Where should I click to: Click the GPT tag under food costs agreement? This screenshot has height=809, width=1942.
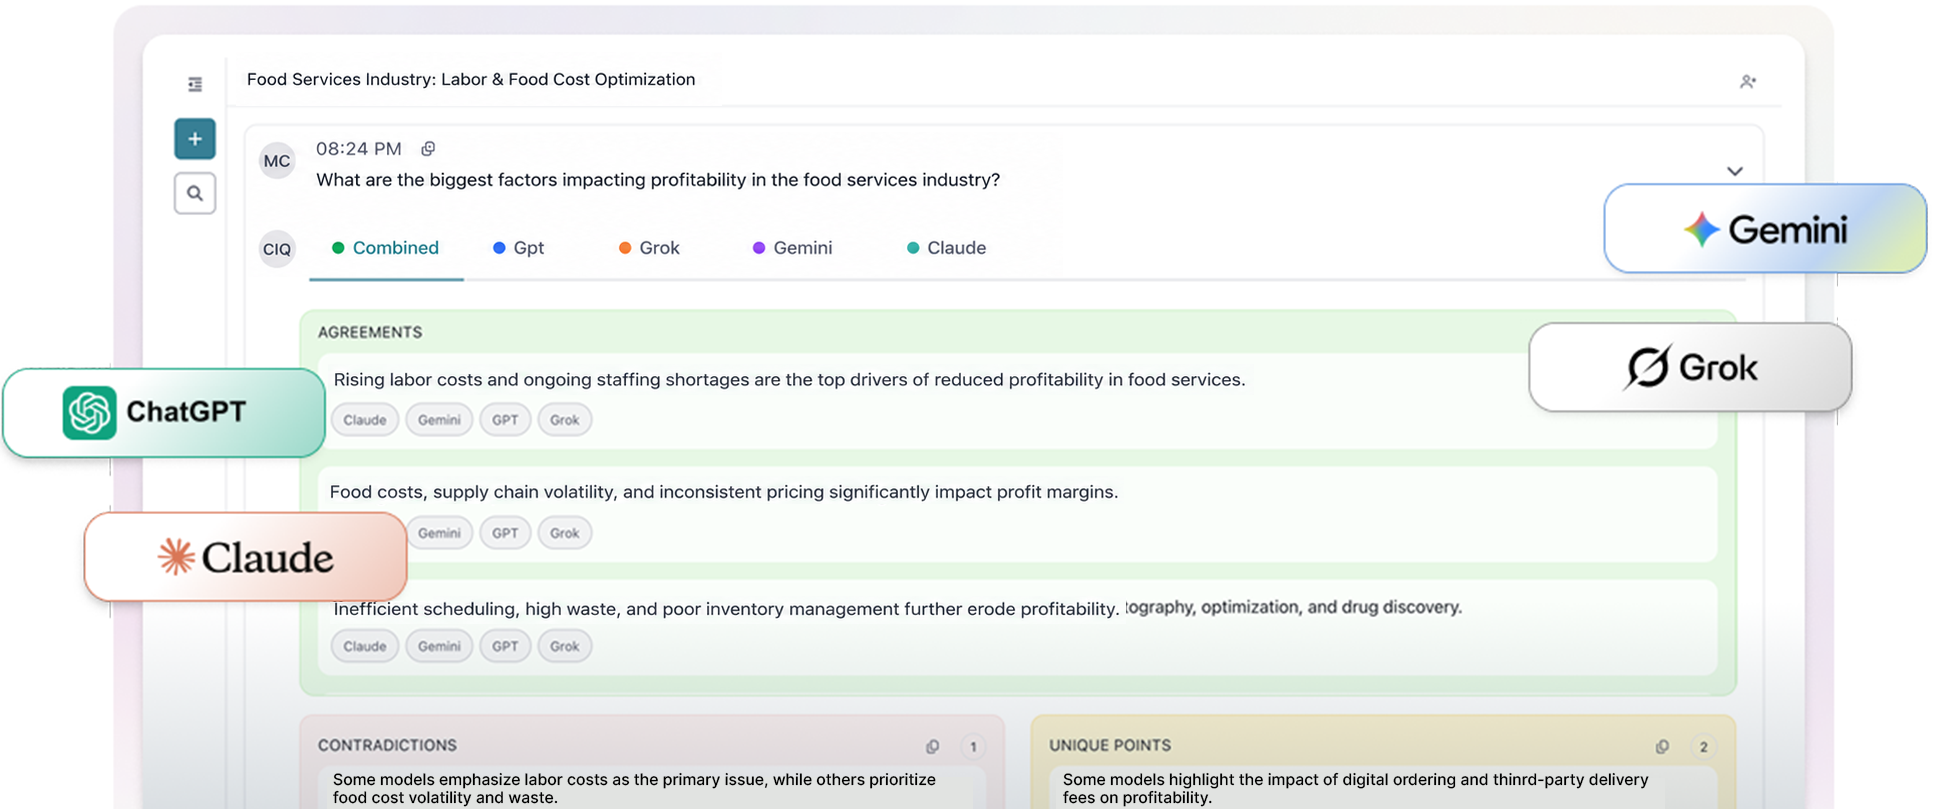point(505,533)
